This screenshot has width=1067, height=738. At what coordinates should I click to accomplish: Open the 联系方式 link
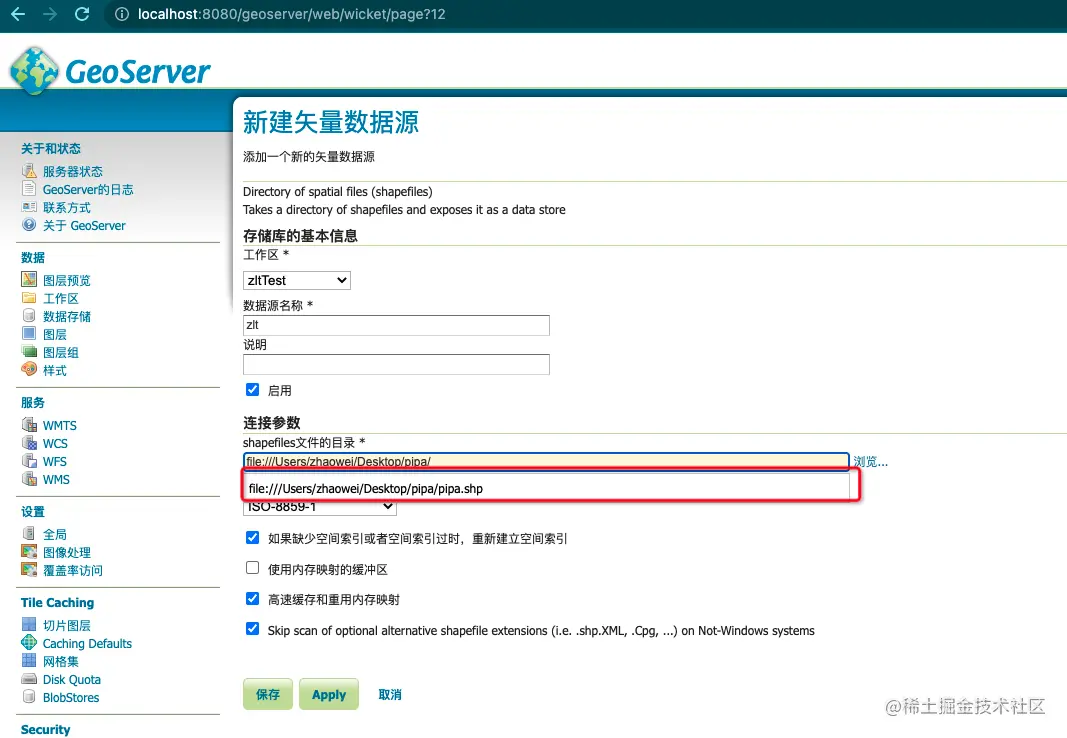click(x=67, y=207)
